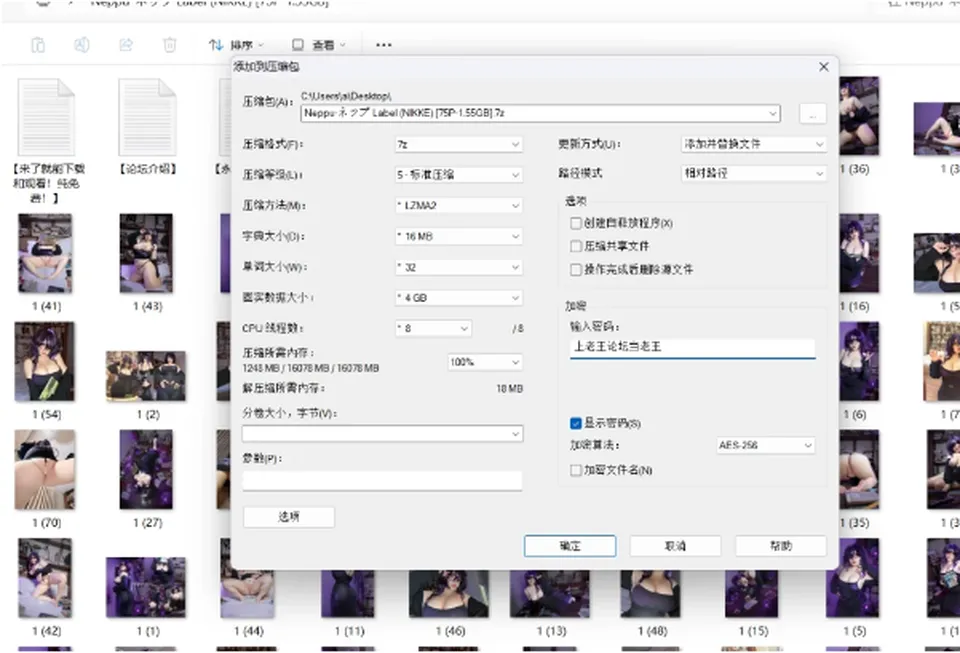Click the 输入密码 password field
The image size is (960, 653).
pos(692,347)
